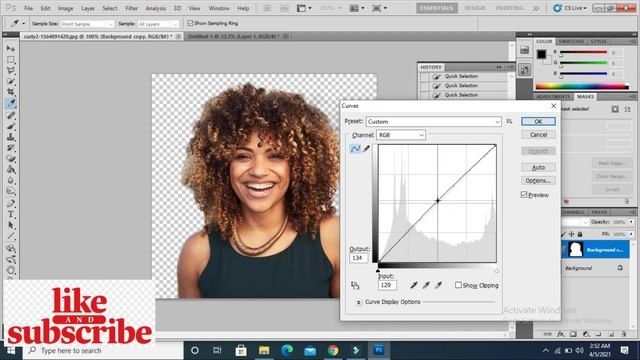The width and height of the screenshot is (640, 360).
Task: Pick the white point eyedropper in Curves
Action: coord(438,285)
